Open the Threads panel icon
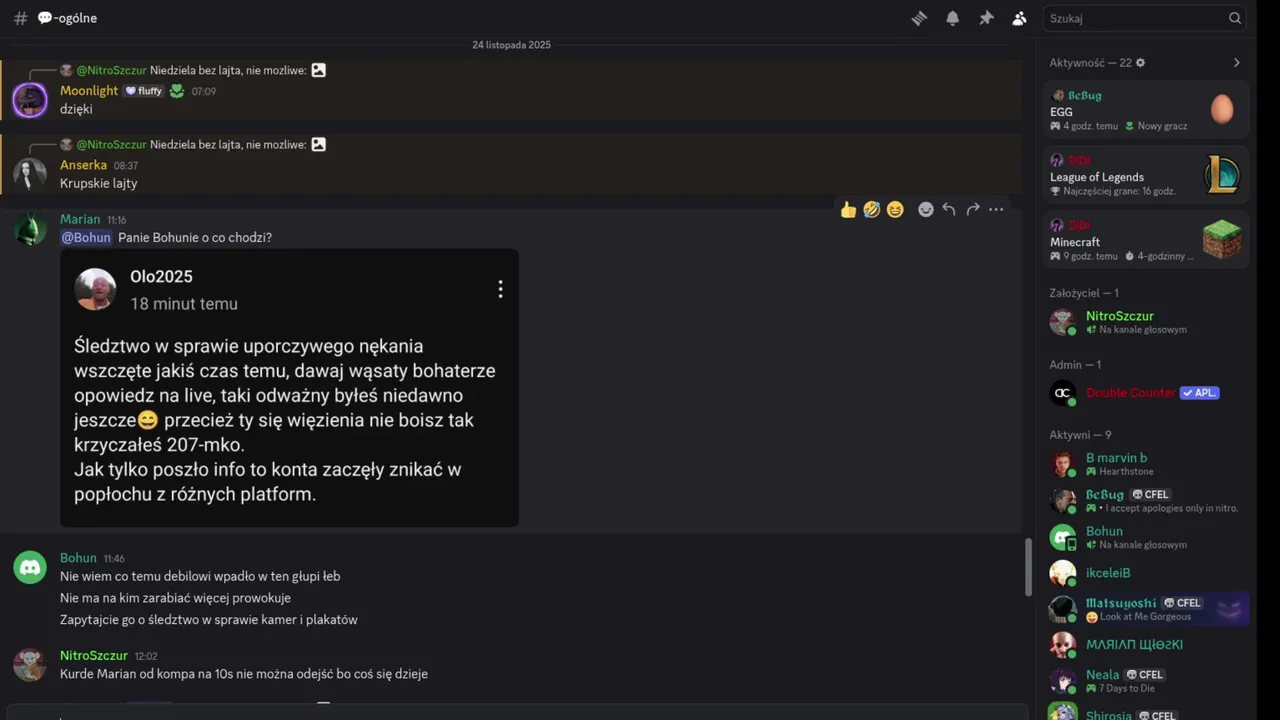The width and height of the screenshot is (1280, 720). coord(919,18)
